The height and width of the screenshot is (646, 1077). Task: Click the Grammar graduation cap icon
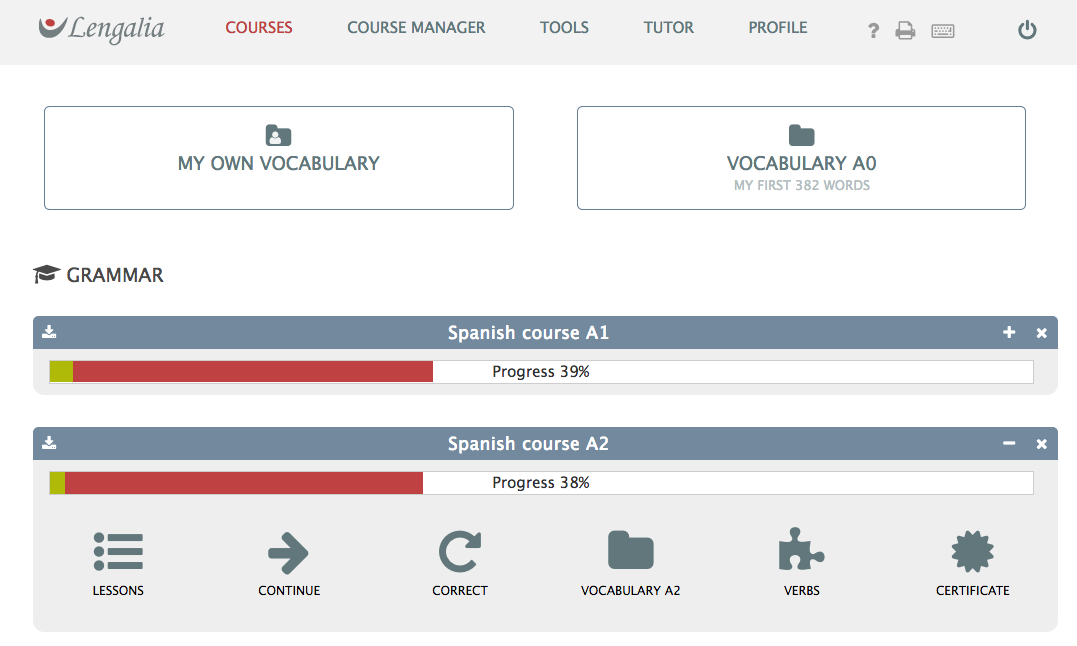(46, 274)
